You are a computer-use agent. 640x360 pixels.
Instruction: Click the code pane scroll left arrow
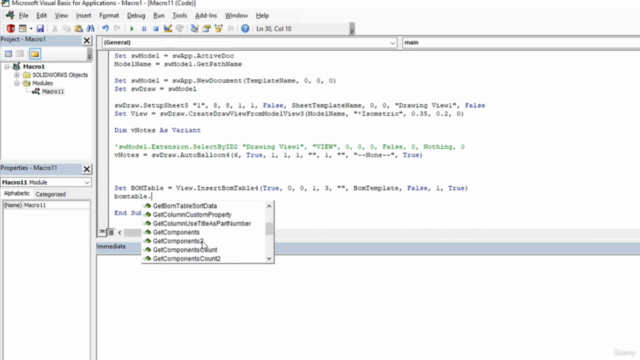pyautogui.click(x=120, y=233)
